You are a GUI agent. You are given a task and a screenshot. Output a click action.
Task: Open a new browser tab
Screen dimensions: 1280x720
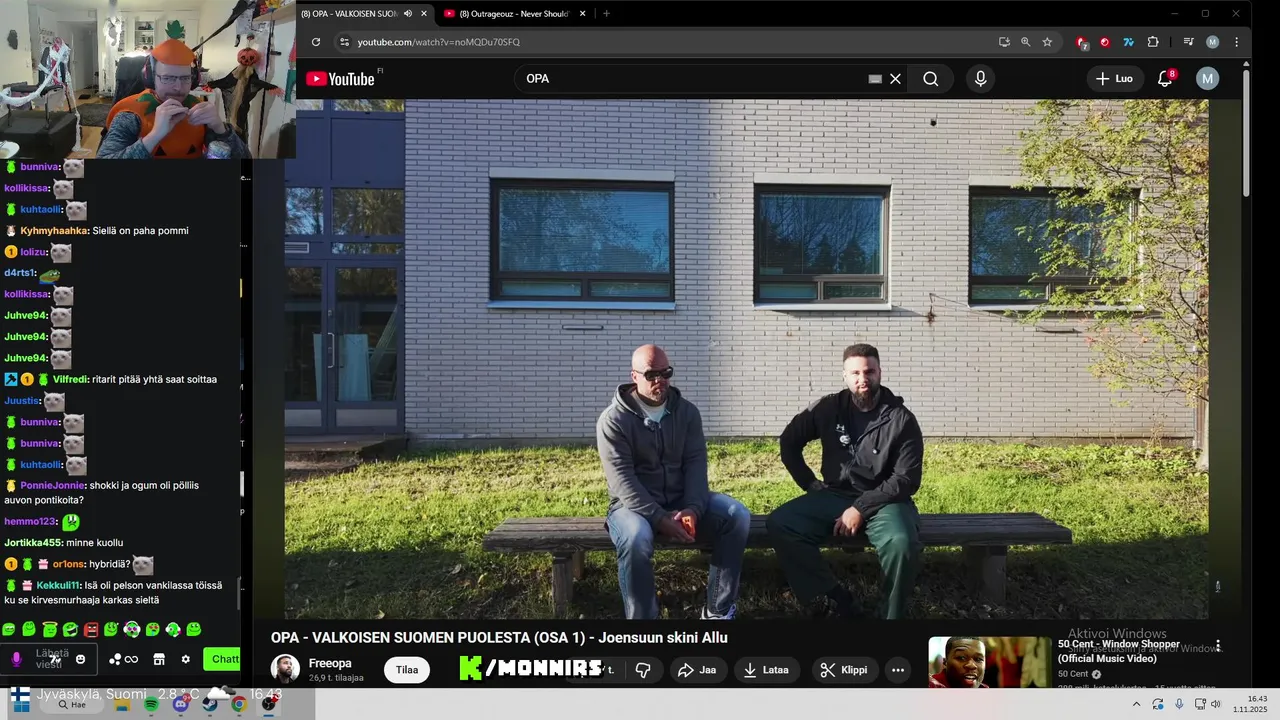point(606,14)
